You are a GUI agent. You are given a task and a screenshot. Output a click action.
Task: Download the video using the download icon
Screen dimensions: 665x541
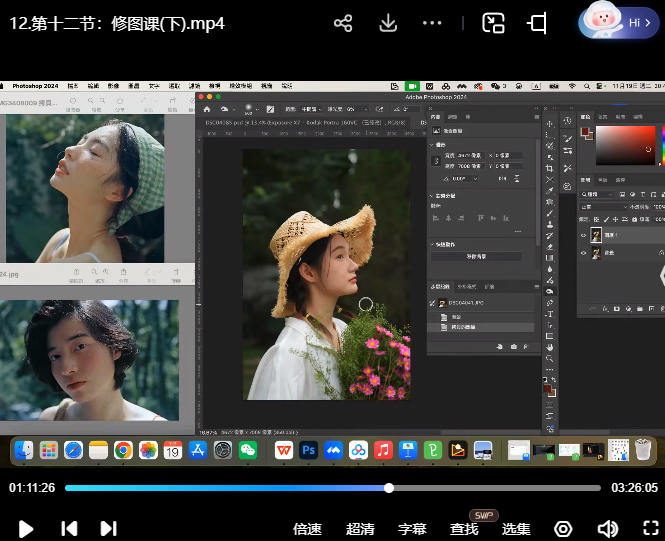[388, 23]
